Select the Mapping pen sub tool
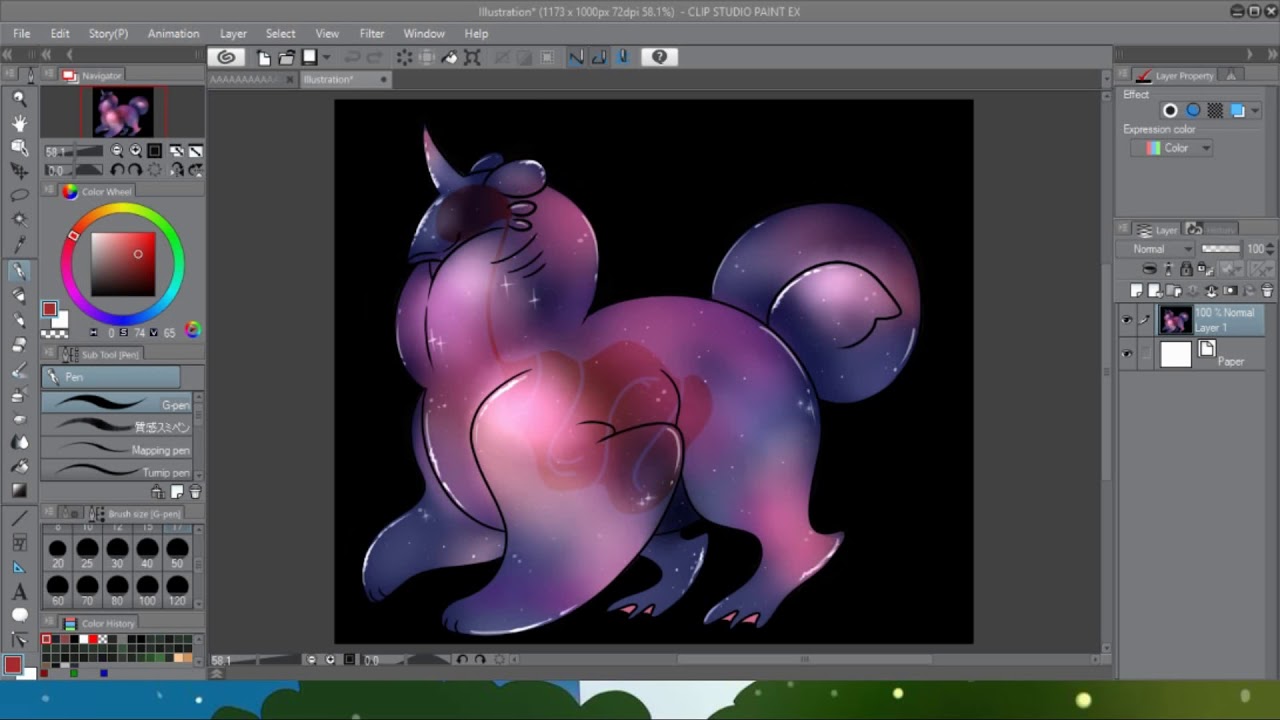 click(117, 449)
